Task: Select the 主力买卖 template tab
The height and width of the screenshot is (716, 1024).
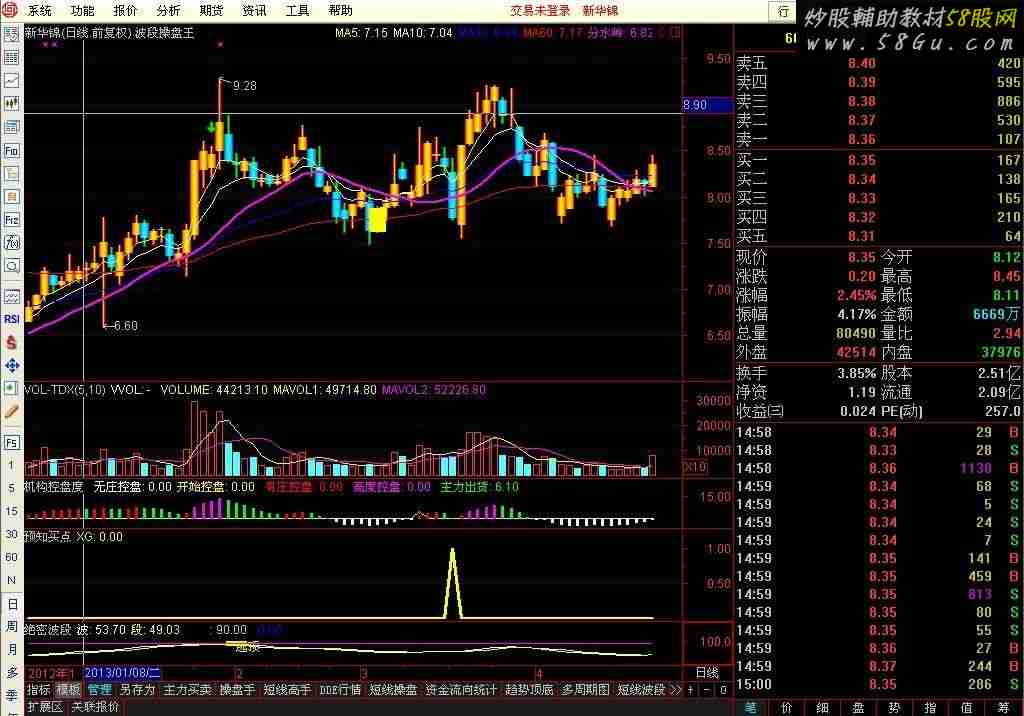Action: click(187, 689)
